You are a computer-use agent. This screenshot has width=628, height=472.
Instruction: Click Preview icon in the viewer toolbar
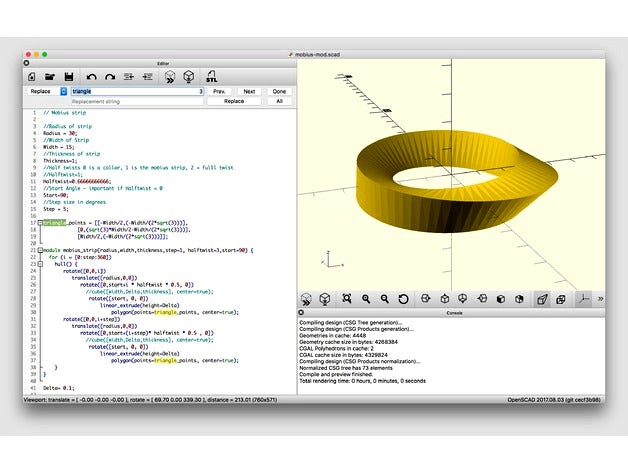(306, 299)
